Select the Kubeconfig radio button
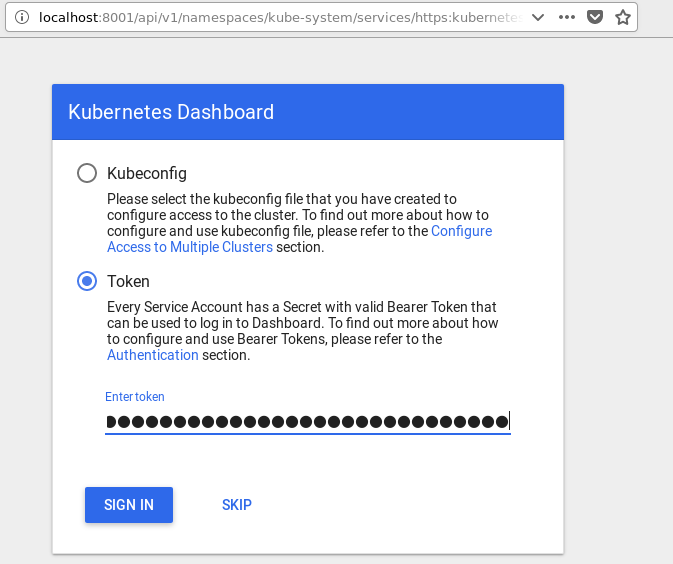Image resolution: width=673 pixels, height=564 pixels. coord(87,173)
